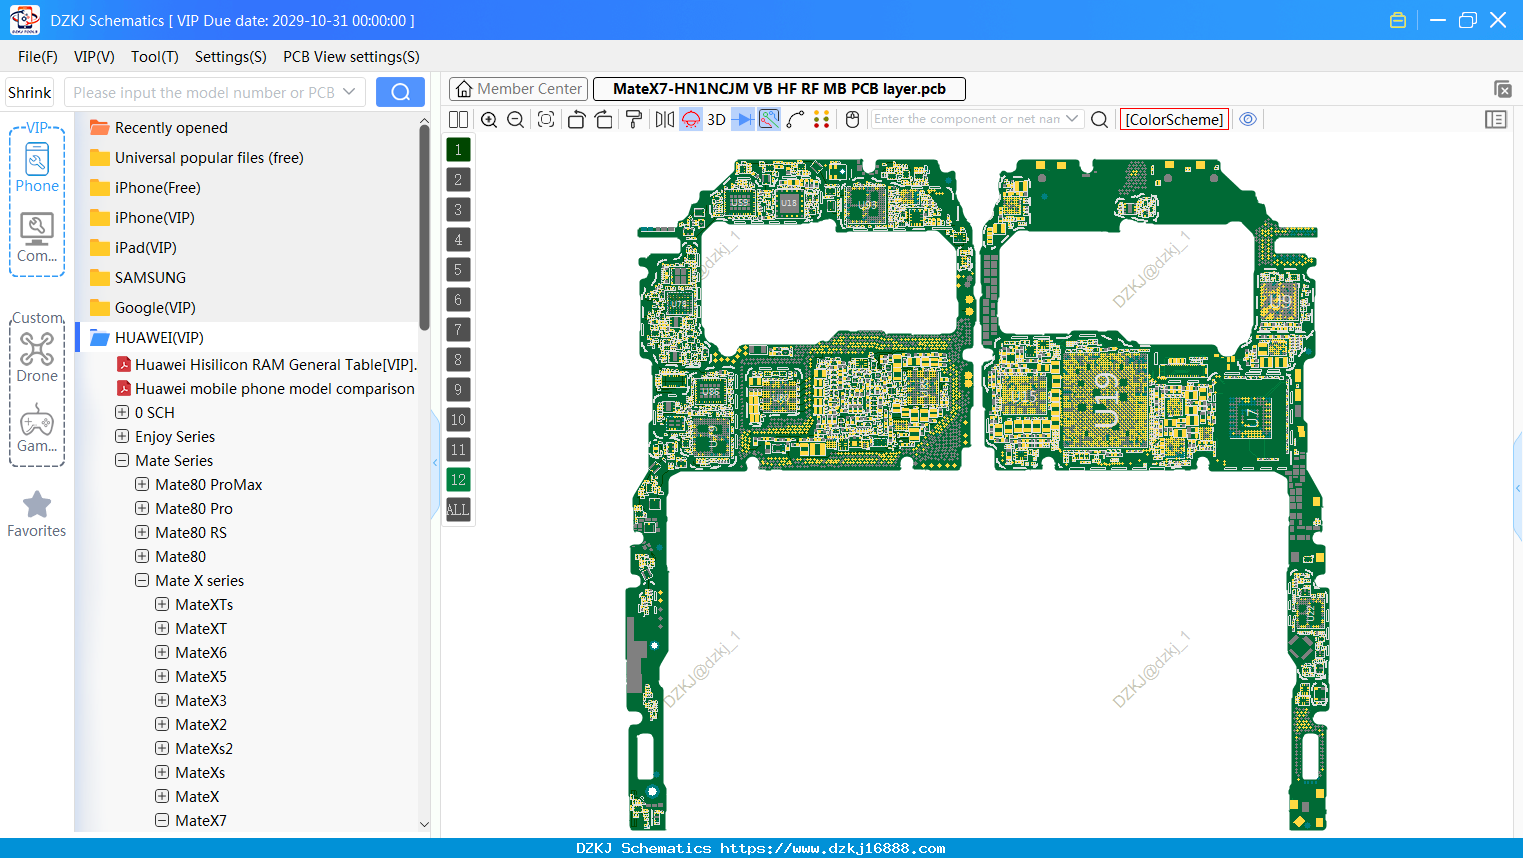Select the Game console category icon
Viewport: 1523px width, 858px height.
pos(37,428)
